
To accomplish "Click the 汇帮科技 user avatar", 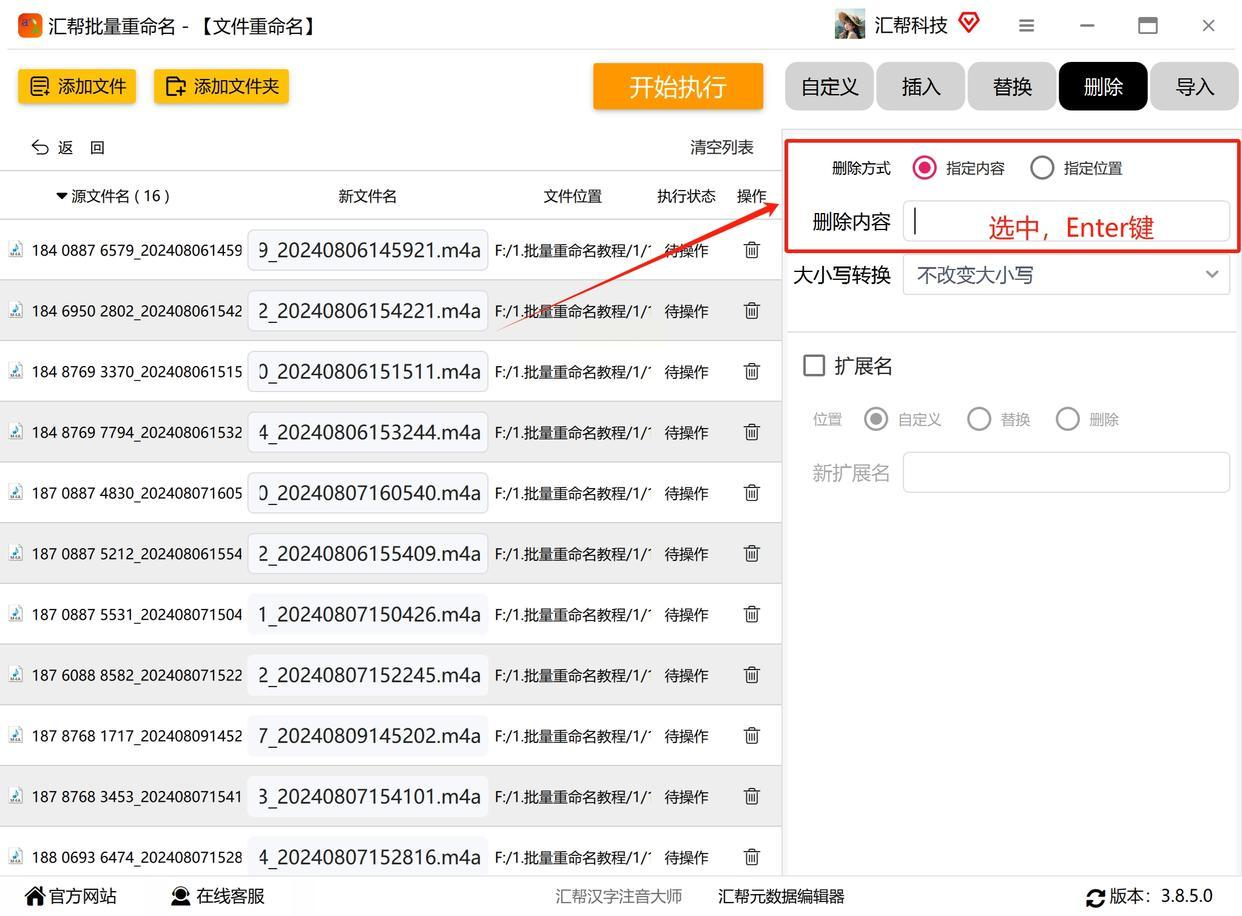I will click(x=850, y=25).
